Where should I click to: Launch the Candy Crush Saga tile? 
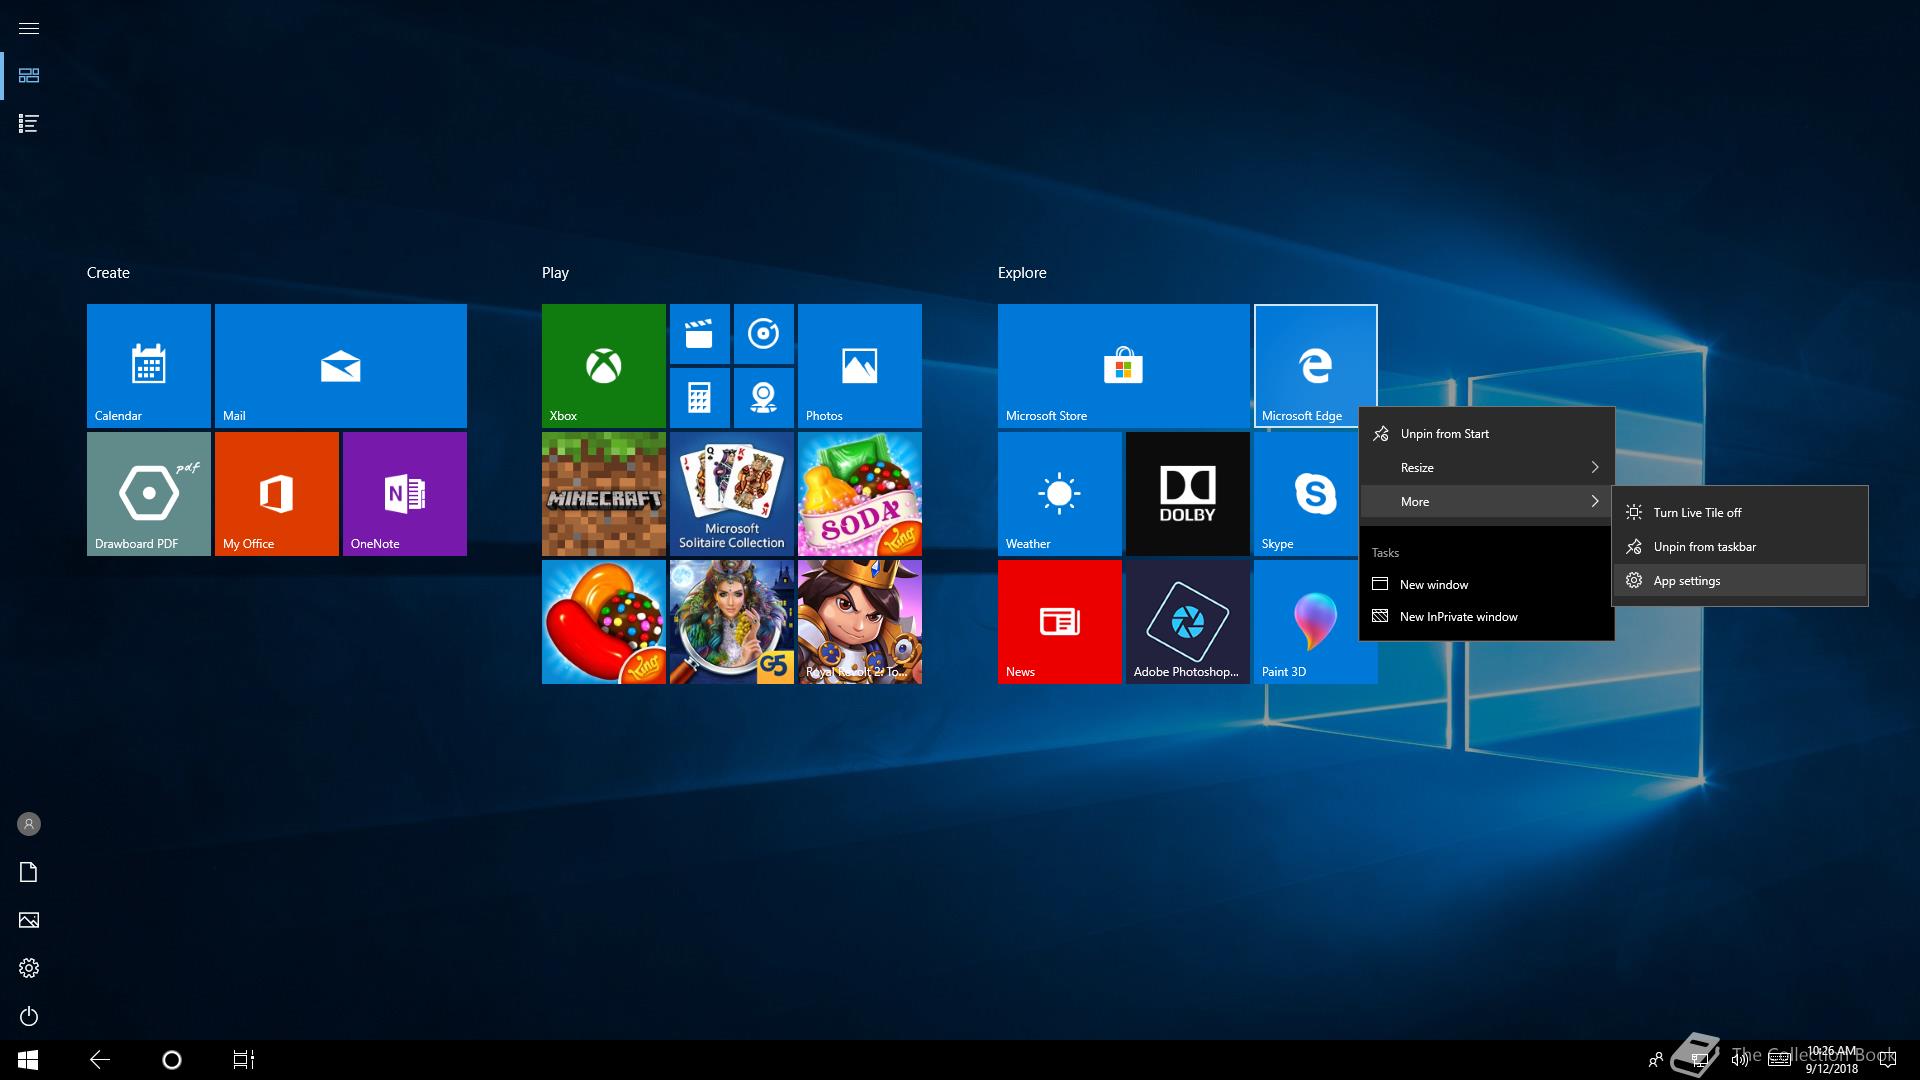[x=604, y=622]
